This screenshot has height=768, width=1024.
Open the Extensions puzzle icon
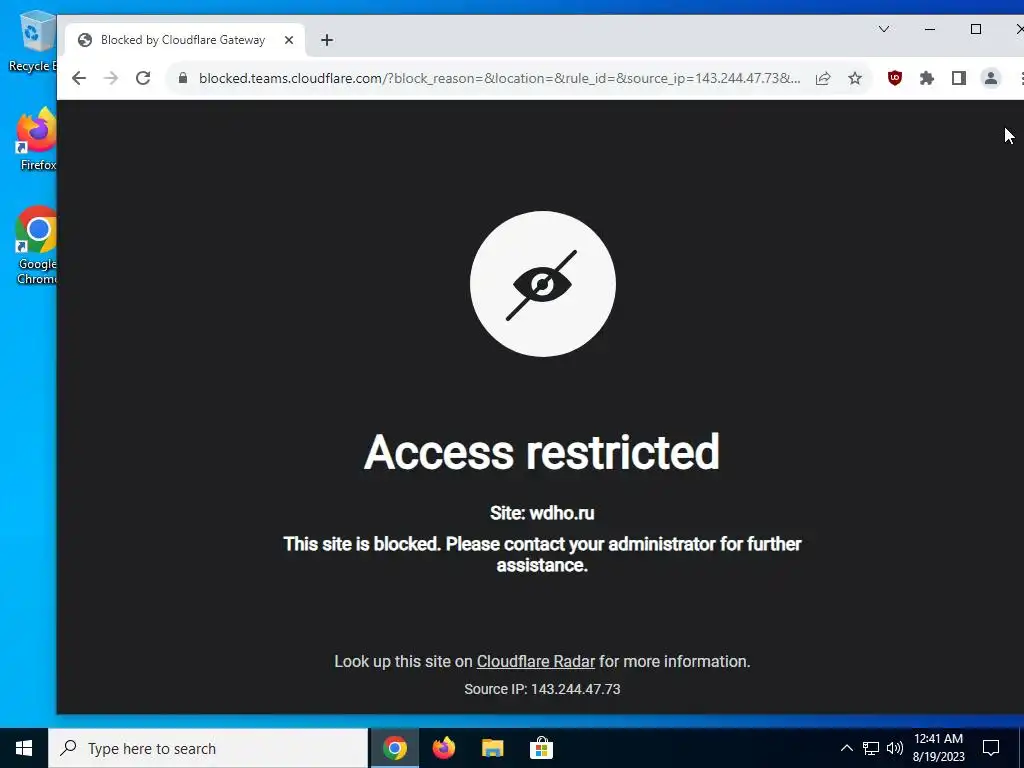[927, 78]
